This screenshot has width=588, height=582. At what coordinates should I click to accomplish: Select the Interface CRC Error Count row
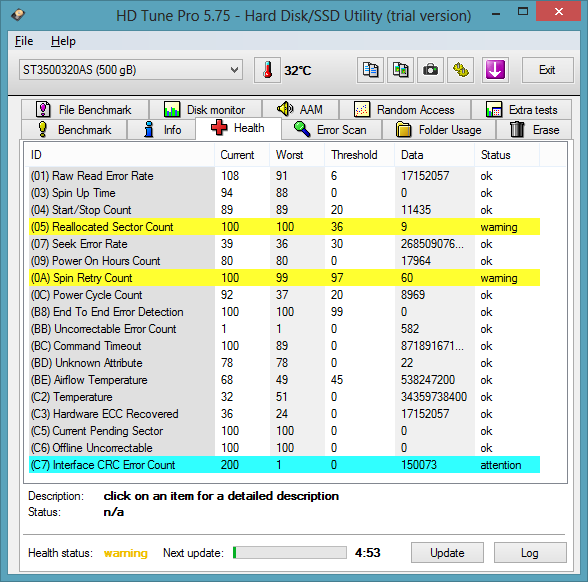[x=284, y=465]
